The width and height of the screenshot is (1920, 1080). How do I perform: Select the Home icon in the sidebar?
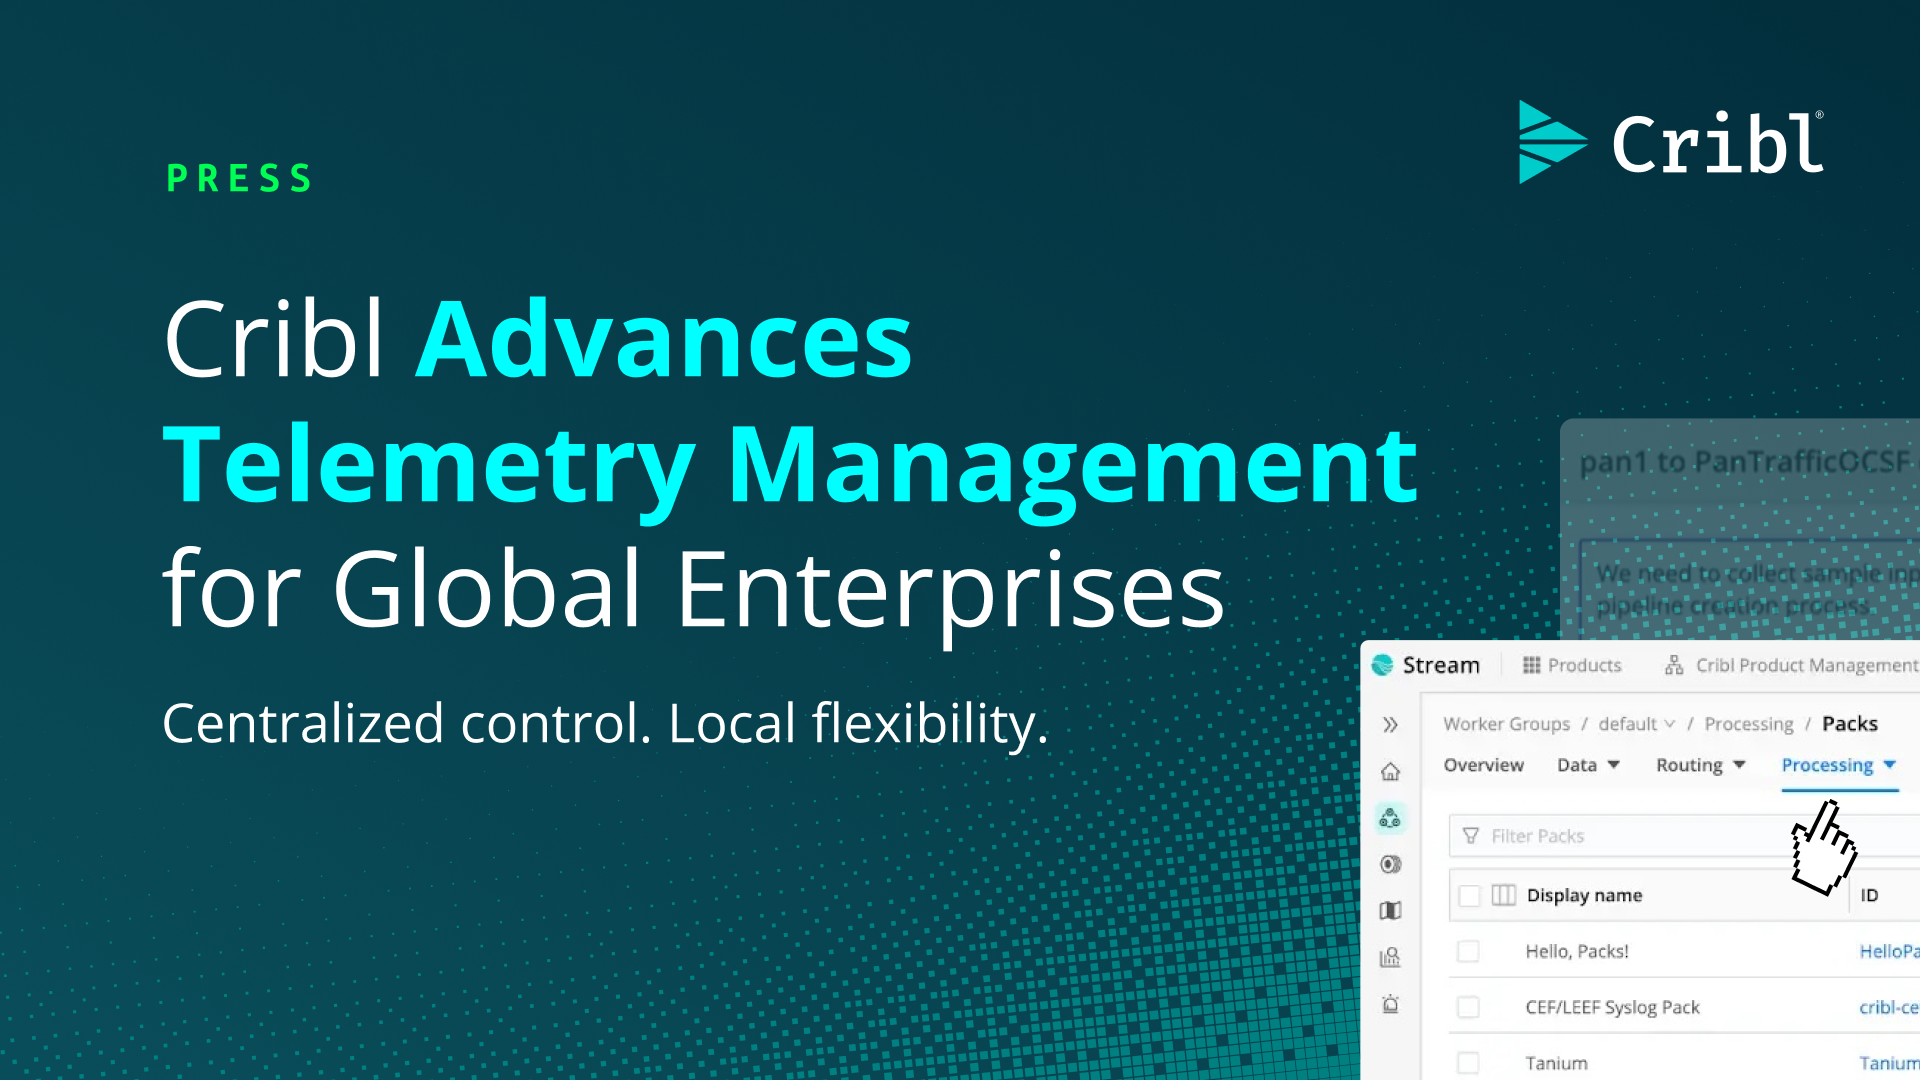pos(1390,771)
